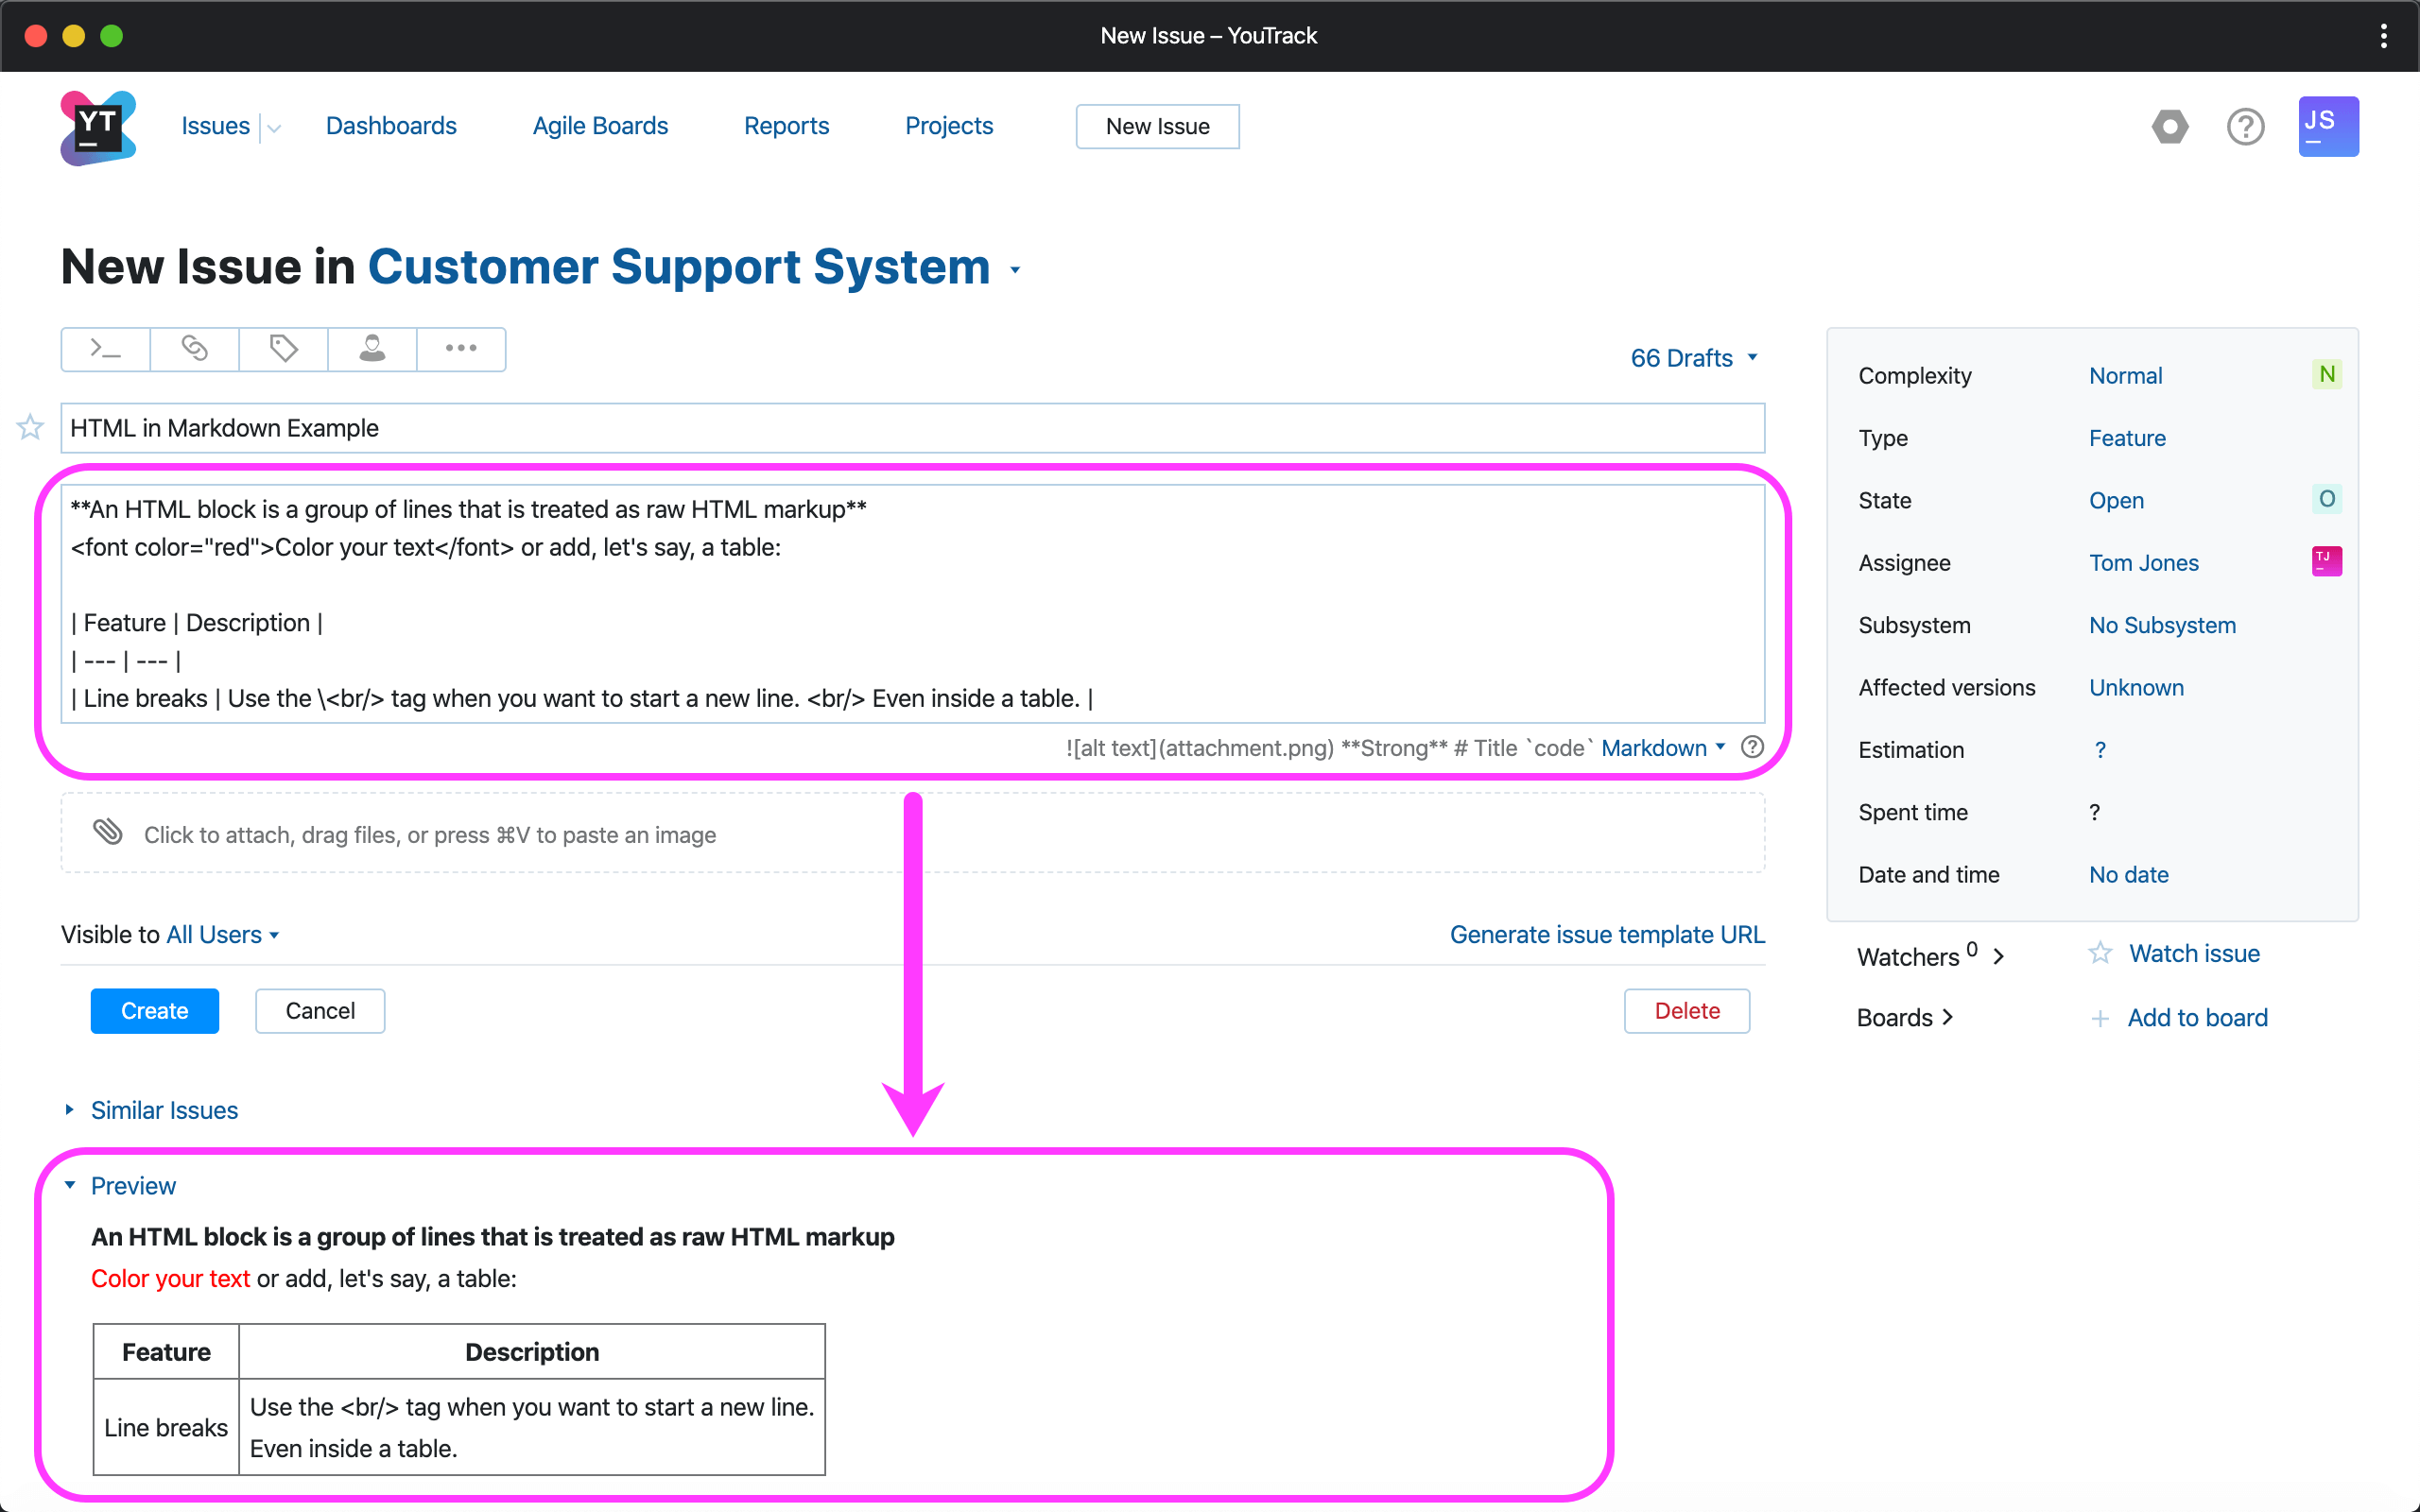Click the link issue chain icon
The image size is (2420, 1512).
[x=194, y=349]
